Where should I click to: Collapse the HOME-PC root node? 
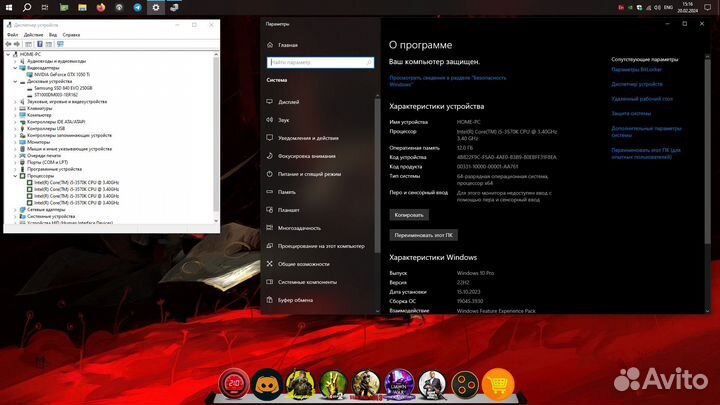(8, 54)
